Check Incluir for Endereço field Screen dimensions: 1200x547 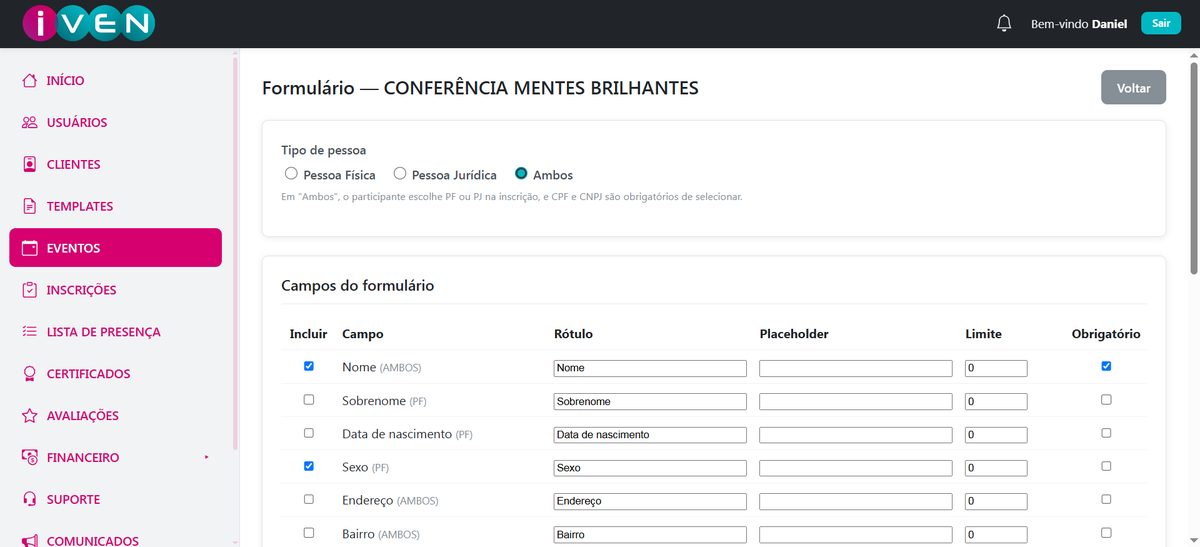tap(308, 499)
